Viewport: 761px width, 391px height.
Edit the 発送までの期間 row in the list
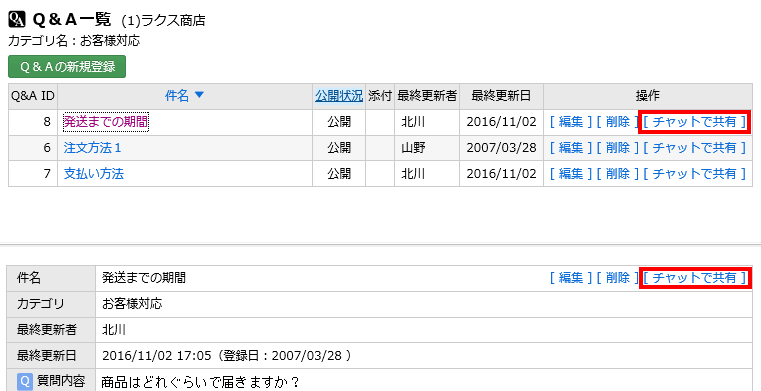click(x=571, y=122)
